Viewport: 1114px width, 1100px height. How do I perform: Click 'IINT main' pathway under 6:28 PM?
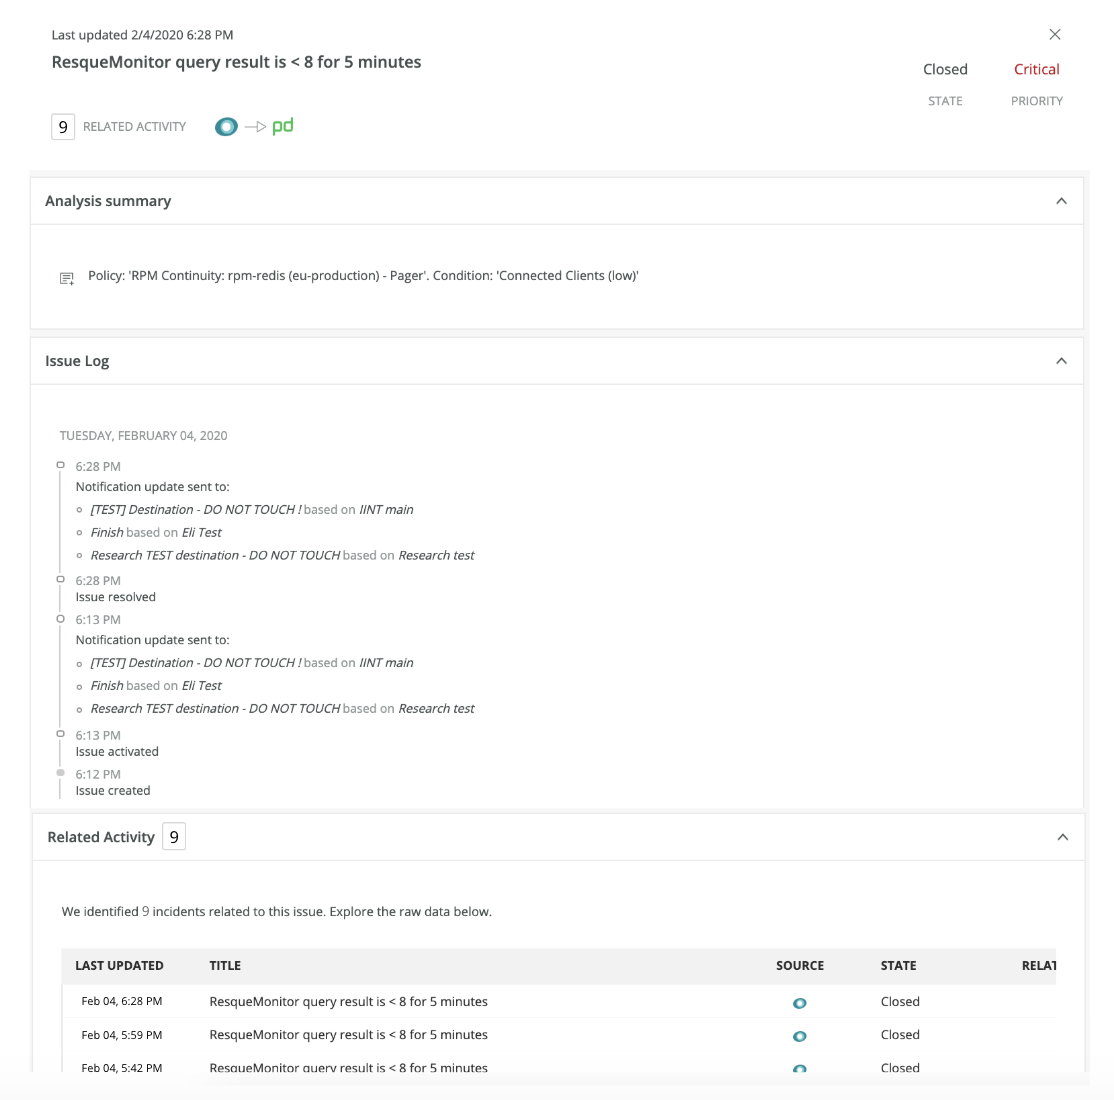click(x=386, y=509)
